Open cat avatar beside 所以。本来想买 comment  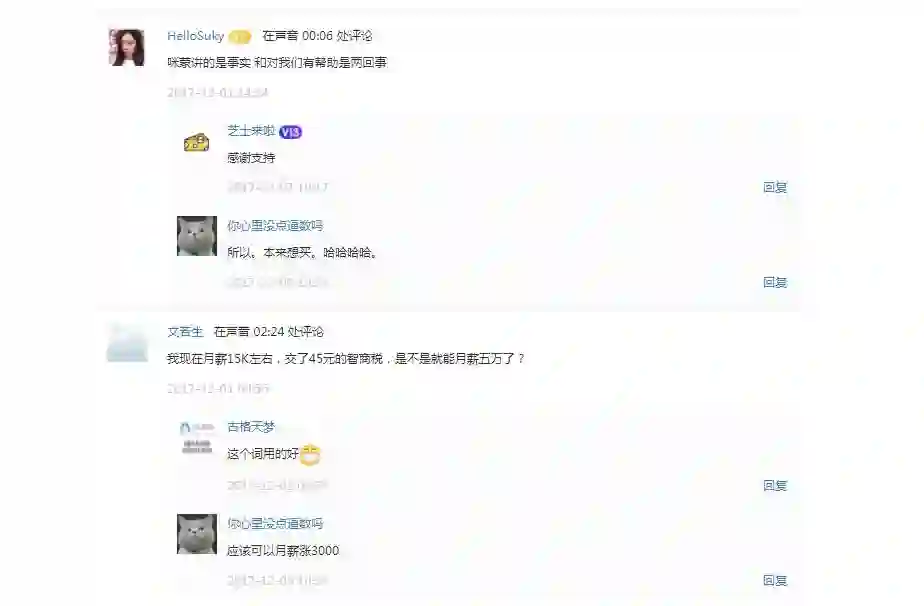[197, 236]
